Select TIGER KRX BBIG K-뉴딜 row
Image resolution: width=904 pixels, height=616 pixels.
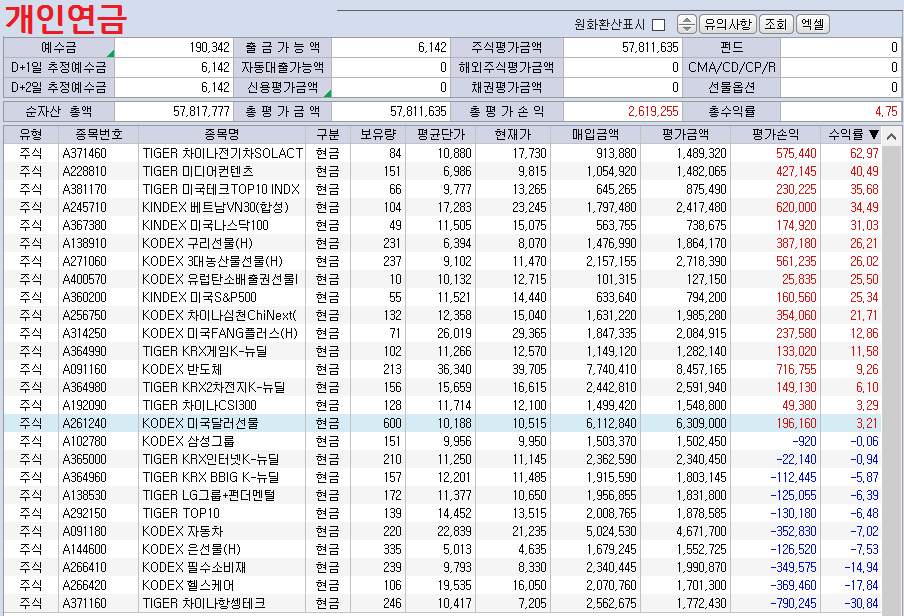(443, 477)
